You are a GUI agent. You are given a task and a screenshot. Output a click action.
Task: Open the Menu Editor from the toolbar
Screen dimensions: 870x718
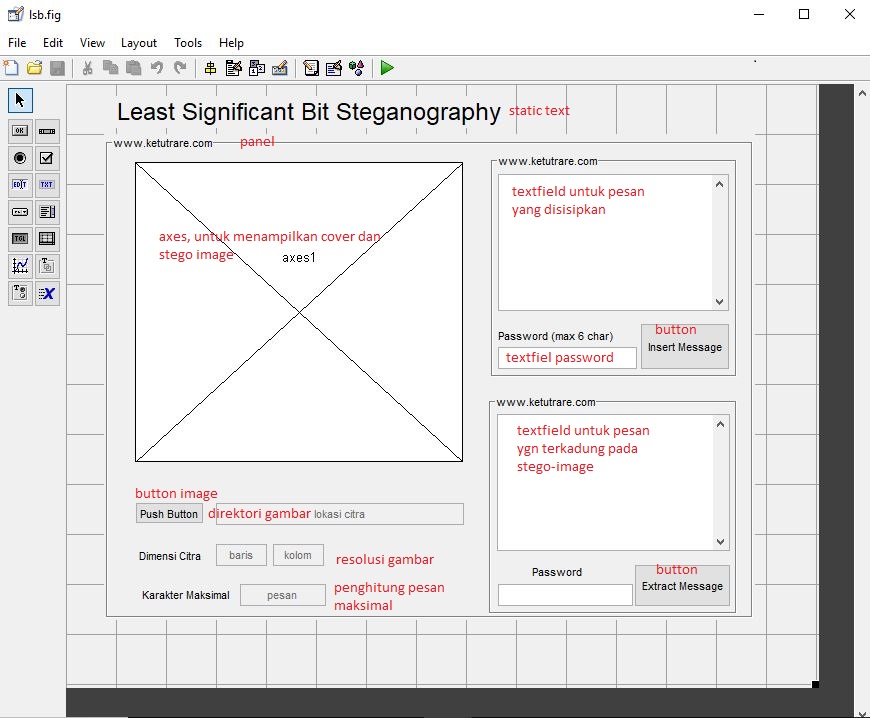coord(233,68)
